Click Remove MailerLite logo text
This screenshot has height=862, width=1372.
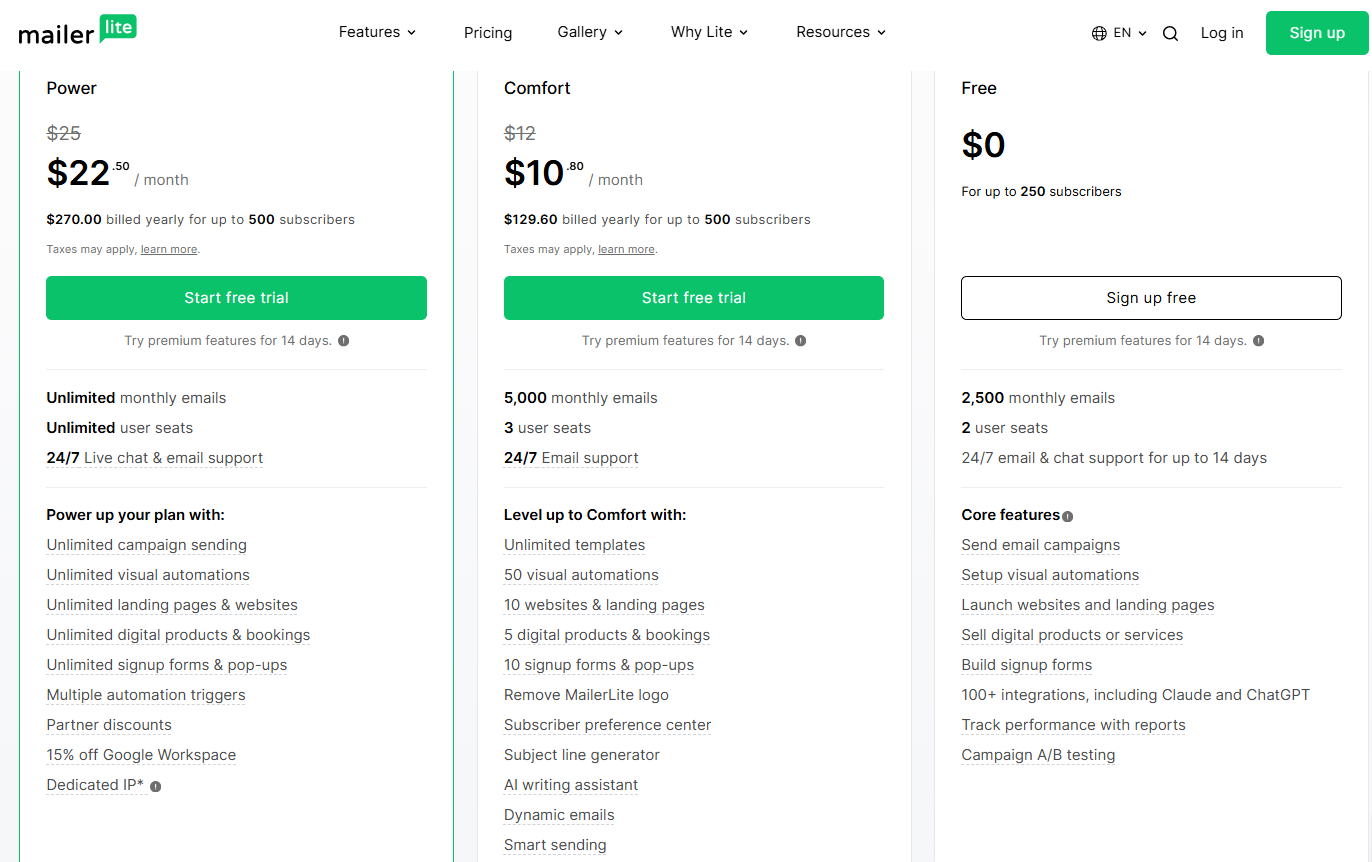tap(586, 695)
